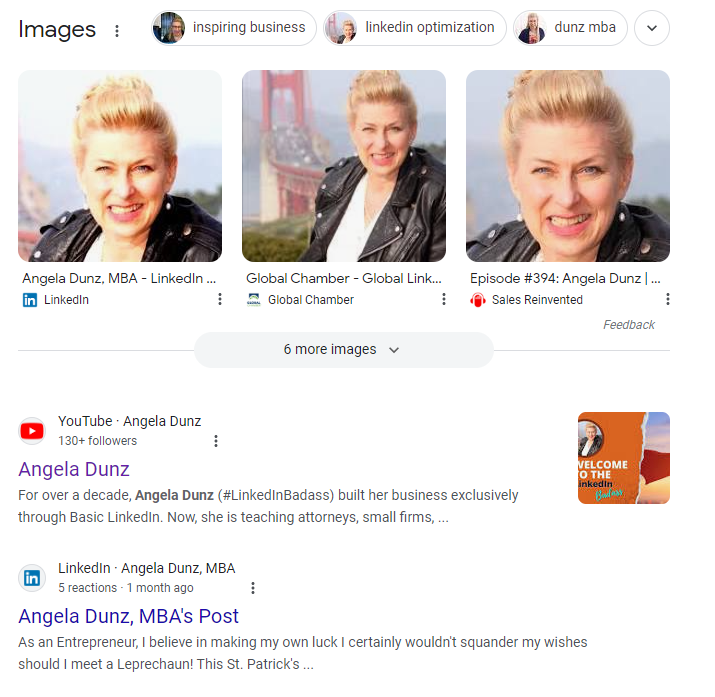Open the Episode #394 image thumbnail
Image resolution: width=715 pixels, height=697 pixels.
(568, 166)
